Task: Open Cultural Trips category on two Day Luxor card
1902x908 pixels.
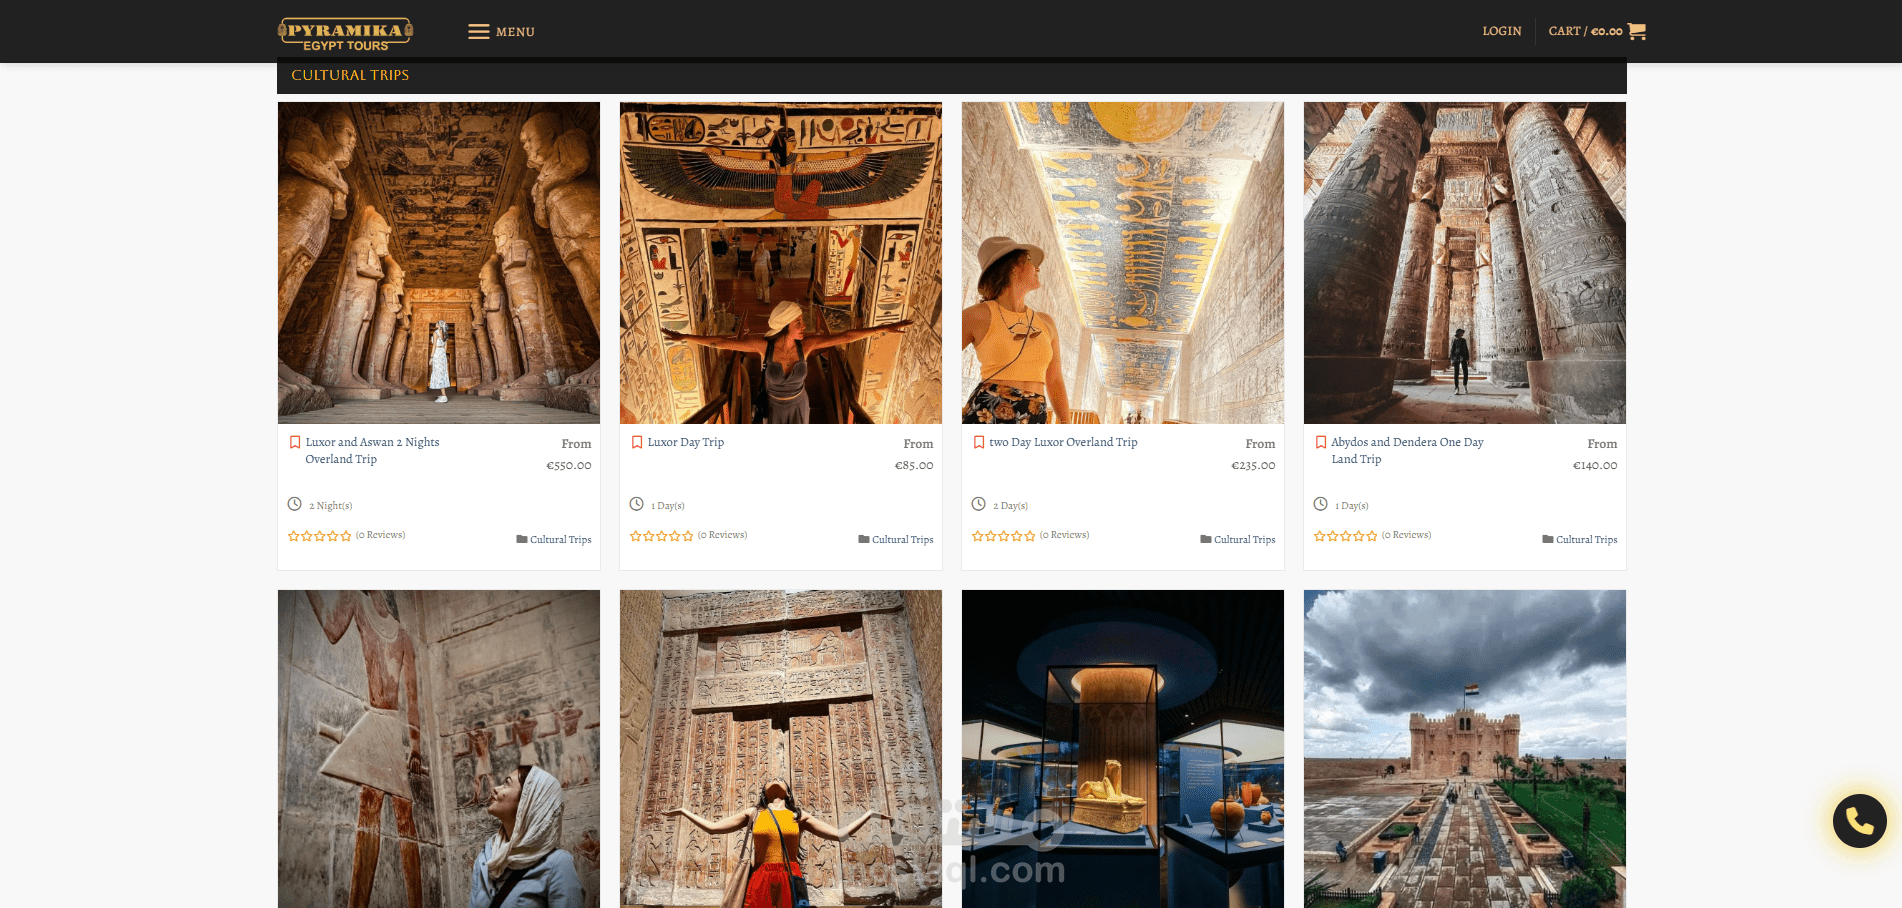Action: coord(1244,540)
